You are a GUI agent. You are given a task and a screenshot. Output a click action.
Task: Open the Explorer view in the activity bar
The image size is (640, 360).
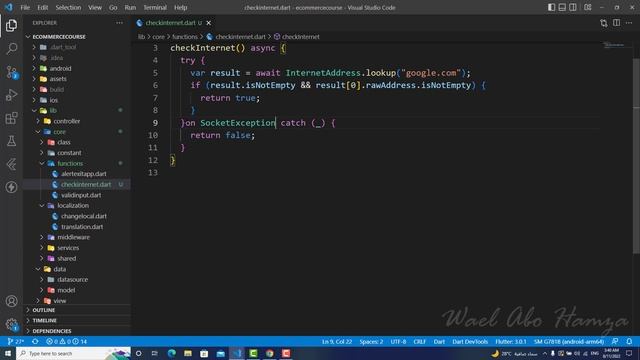point(11,25)
